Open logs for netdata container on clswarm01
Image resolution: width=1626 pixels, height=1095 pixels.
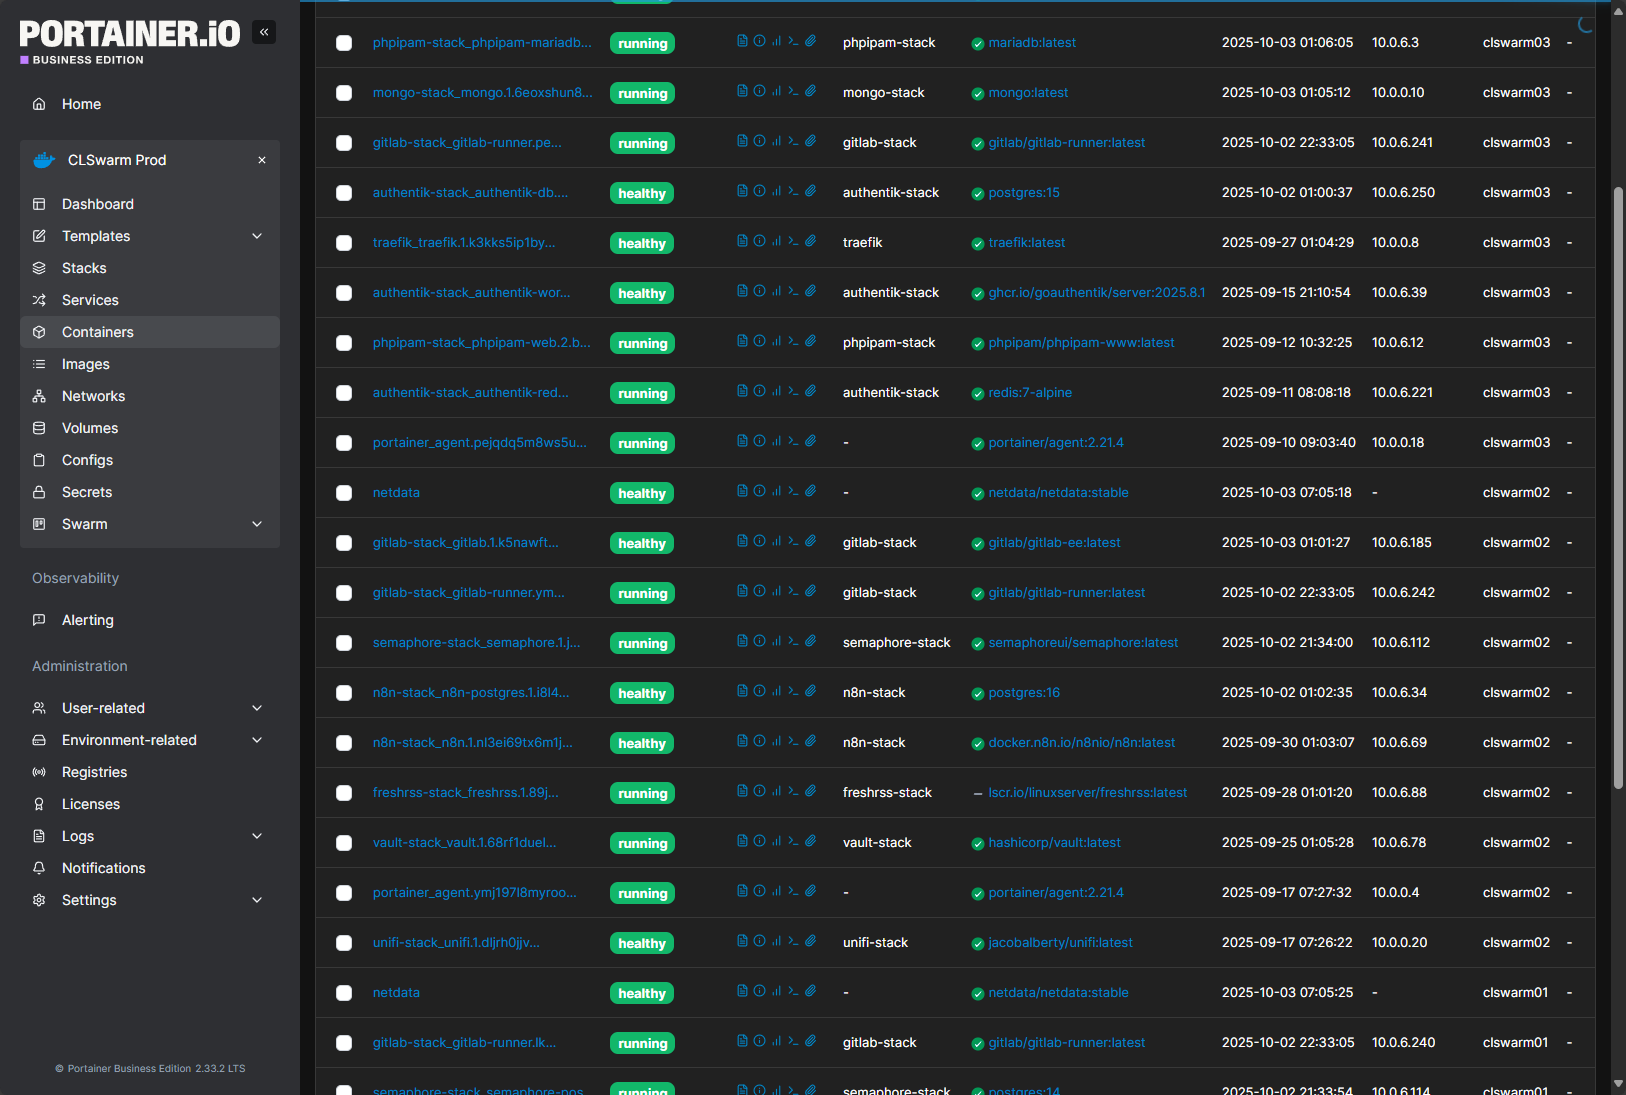[x=742, y=991]
